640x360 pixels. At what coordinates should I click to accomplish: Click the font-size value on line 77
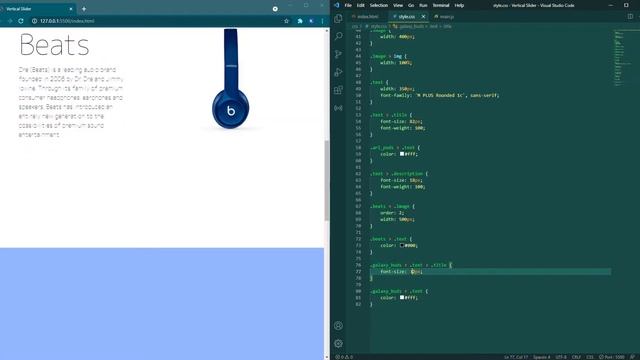[x=416, y=271]
